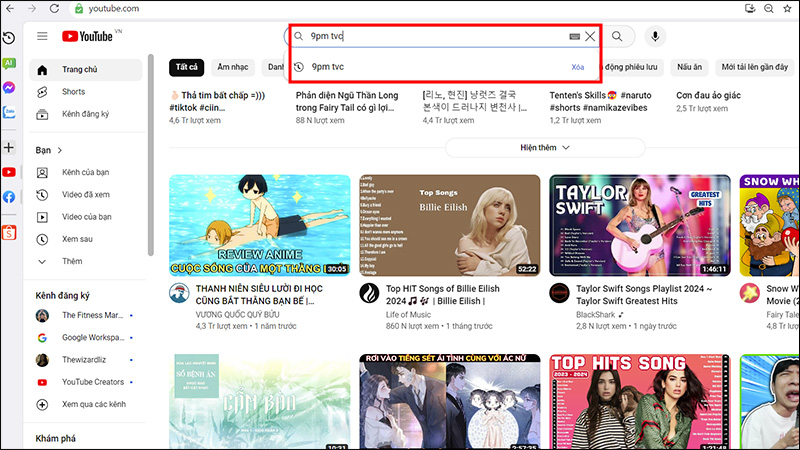Screen dimensions: 800x450
Task: Click the voice search microphone icon
Action: click(656, 37)
